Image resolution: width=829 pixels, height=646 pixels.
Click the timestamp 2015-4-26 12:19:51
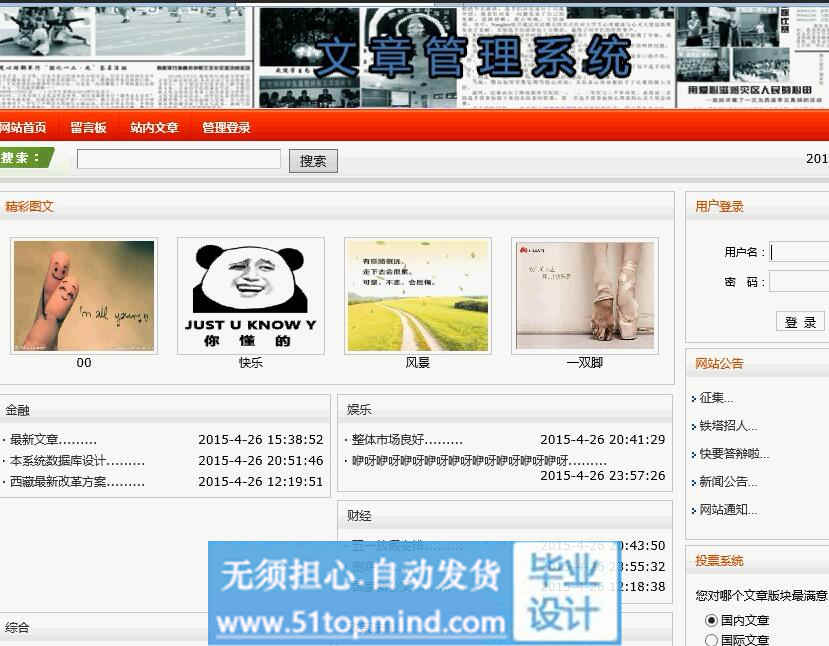click(261, 482)
